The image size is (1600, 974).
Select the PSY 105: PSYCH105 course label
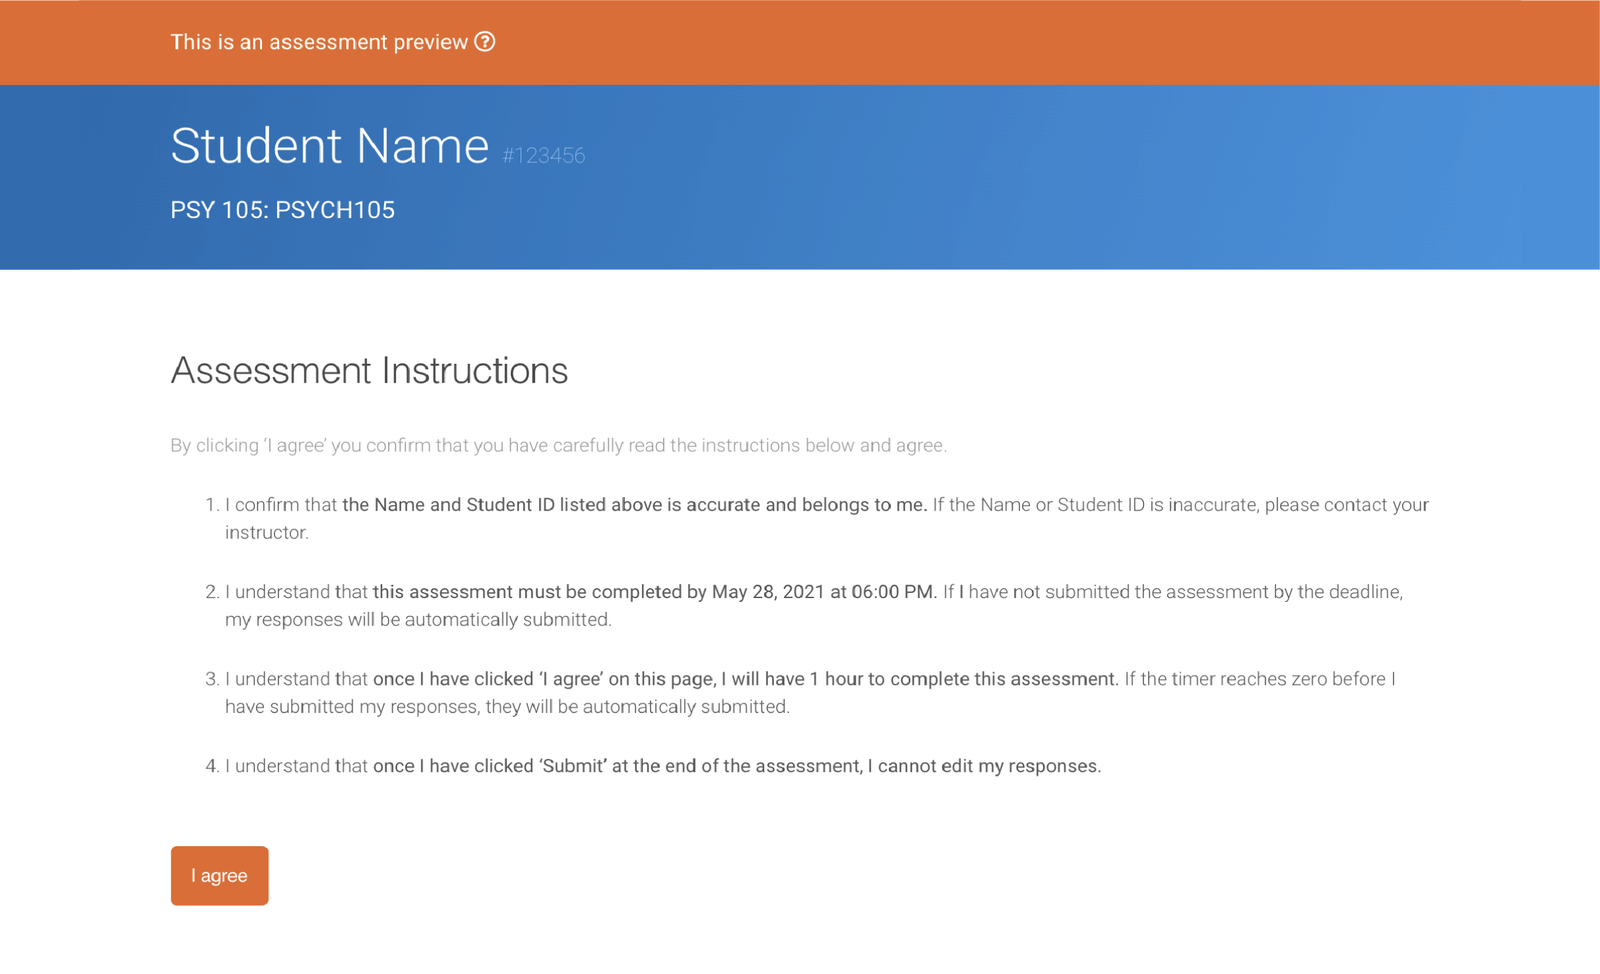point(283,210)
